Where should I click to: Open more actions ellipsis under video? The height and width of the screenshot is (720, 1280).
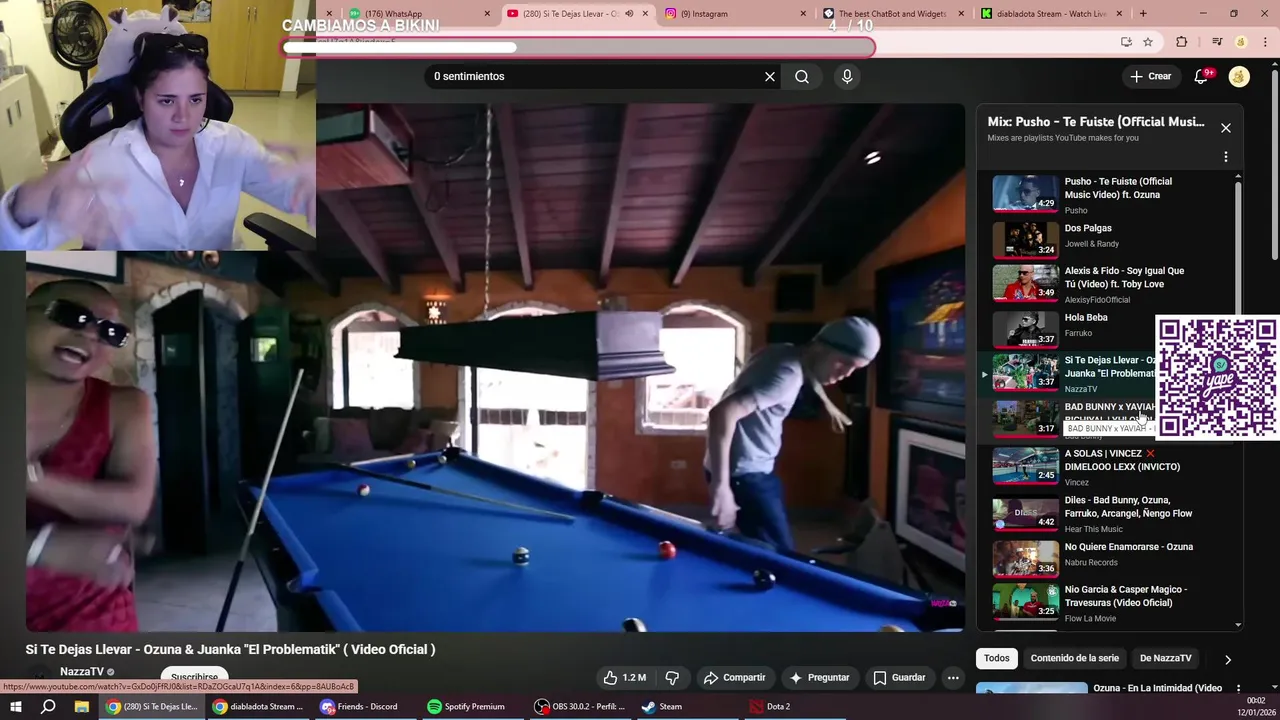953,678
